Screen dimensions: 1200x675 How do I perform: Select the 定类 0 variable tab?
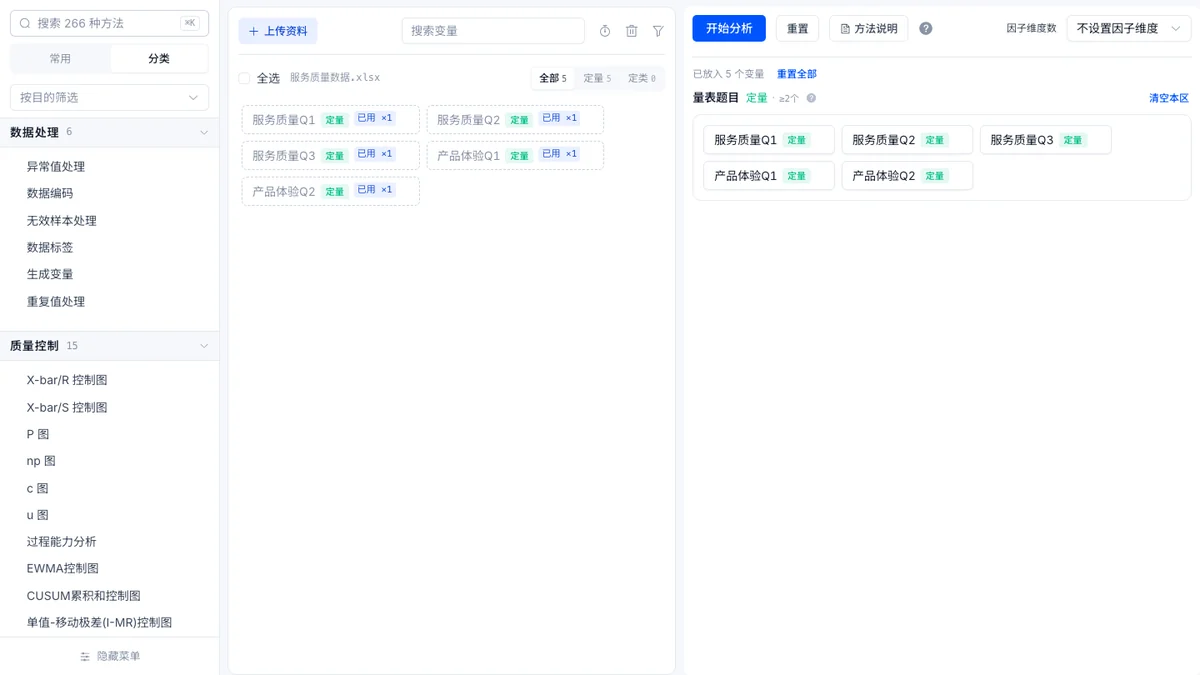tap(642, 78)
